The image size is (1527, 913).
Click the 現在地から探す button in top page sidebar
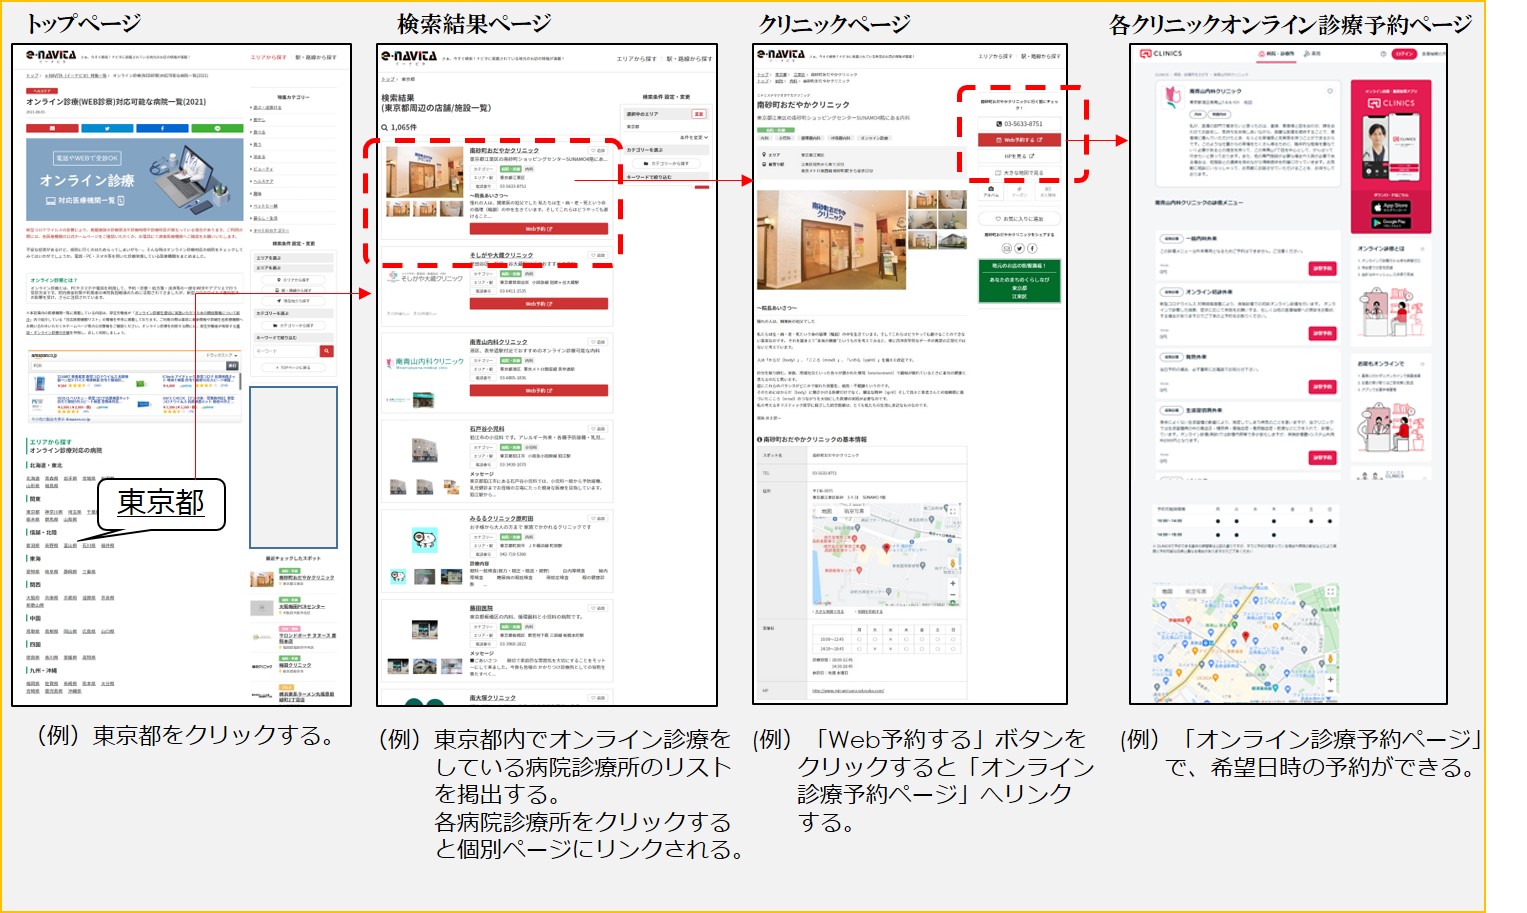(x=293, y=301)
